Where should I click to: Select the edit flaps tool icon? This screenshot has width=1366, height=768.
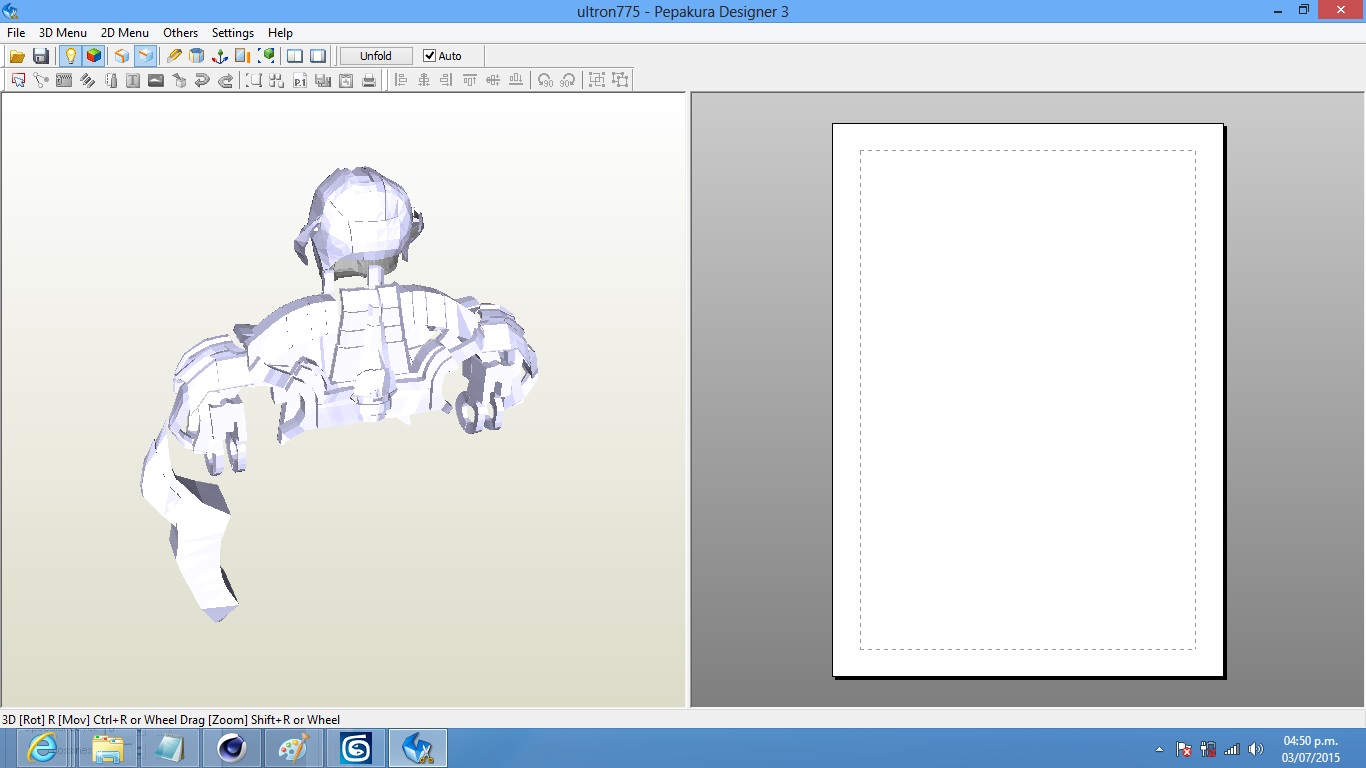[64, 80]
